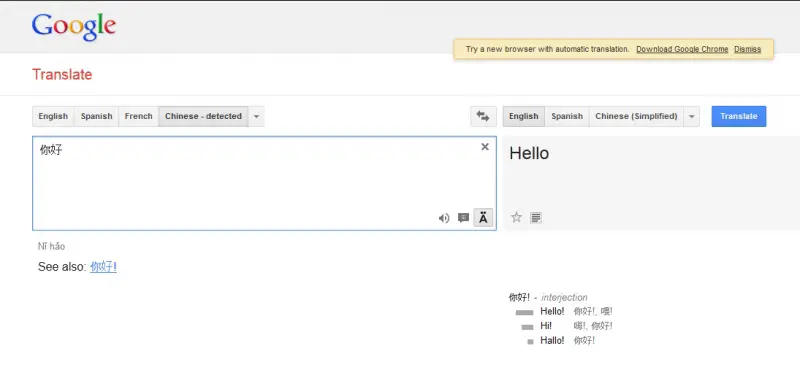Click the 你好! interjection heading
800x370 pixels.
(519, 297)
